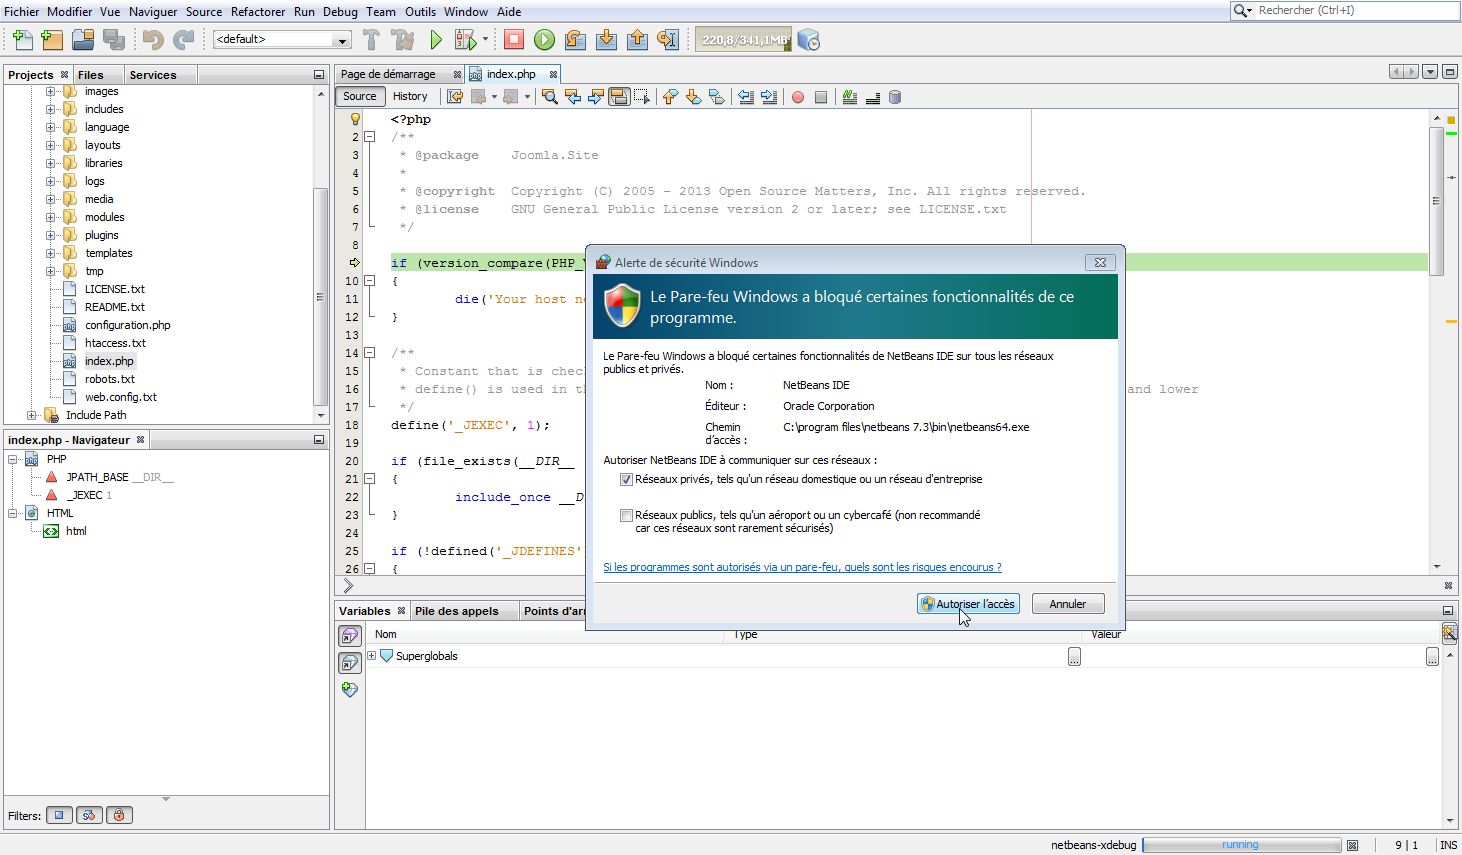Select the JPATH_BASE item in Navigator
The image size is (1462, 855).
[120, 477]
